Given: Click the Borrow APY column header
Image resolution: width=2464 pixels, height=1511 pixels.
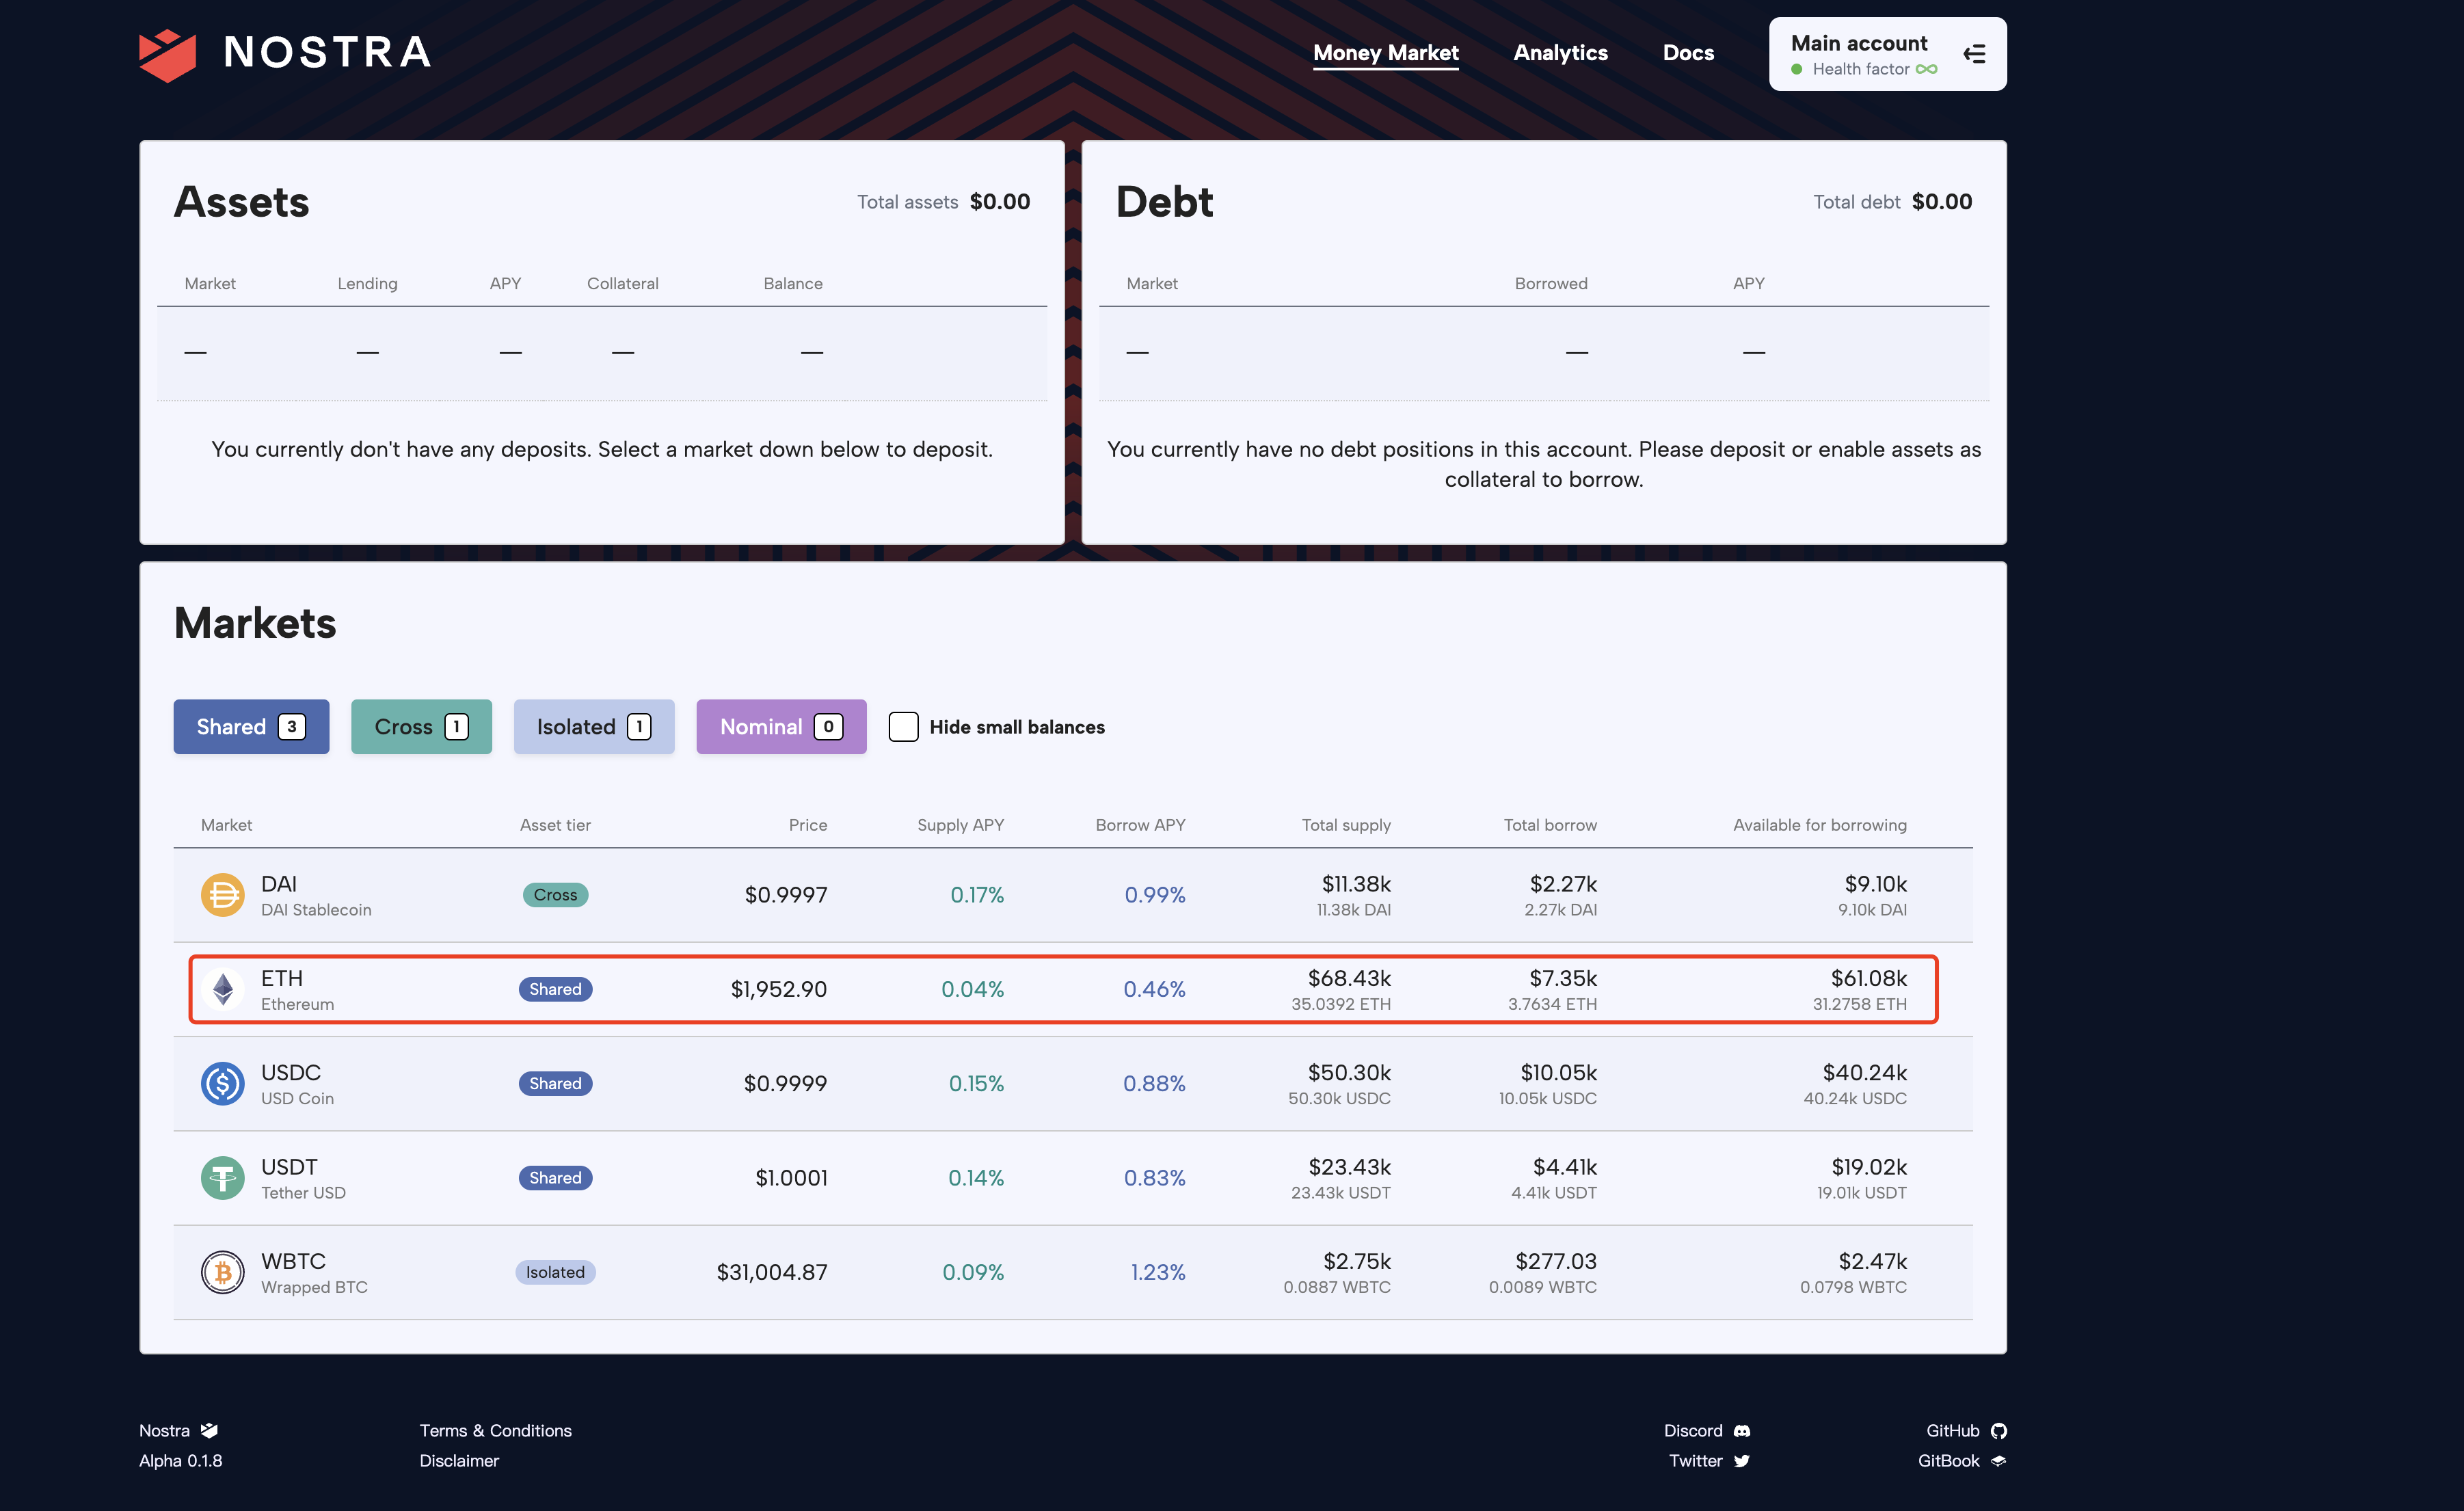Looking at the screenshot, I should coord(1140,825).
